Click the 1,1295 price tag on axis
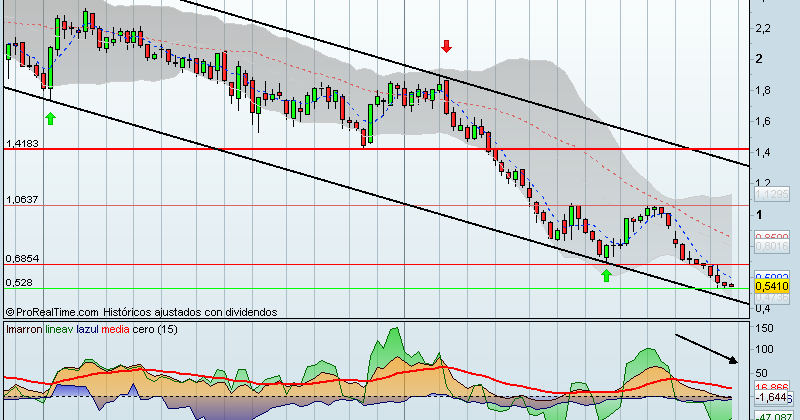 (772, 194)
